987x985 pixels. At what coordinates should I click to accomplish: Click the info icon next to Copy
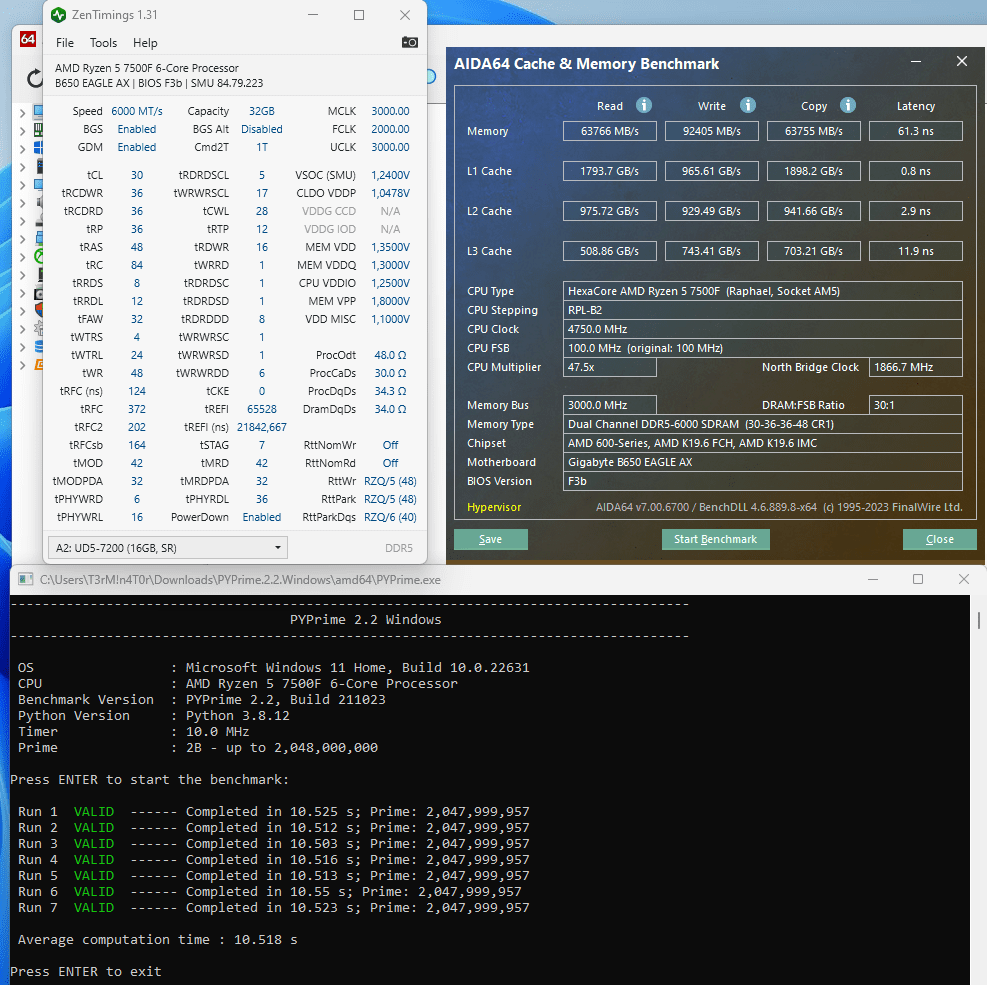[x=847, y=105]
